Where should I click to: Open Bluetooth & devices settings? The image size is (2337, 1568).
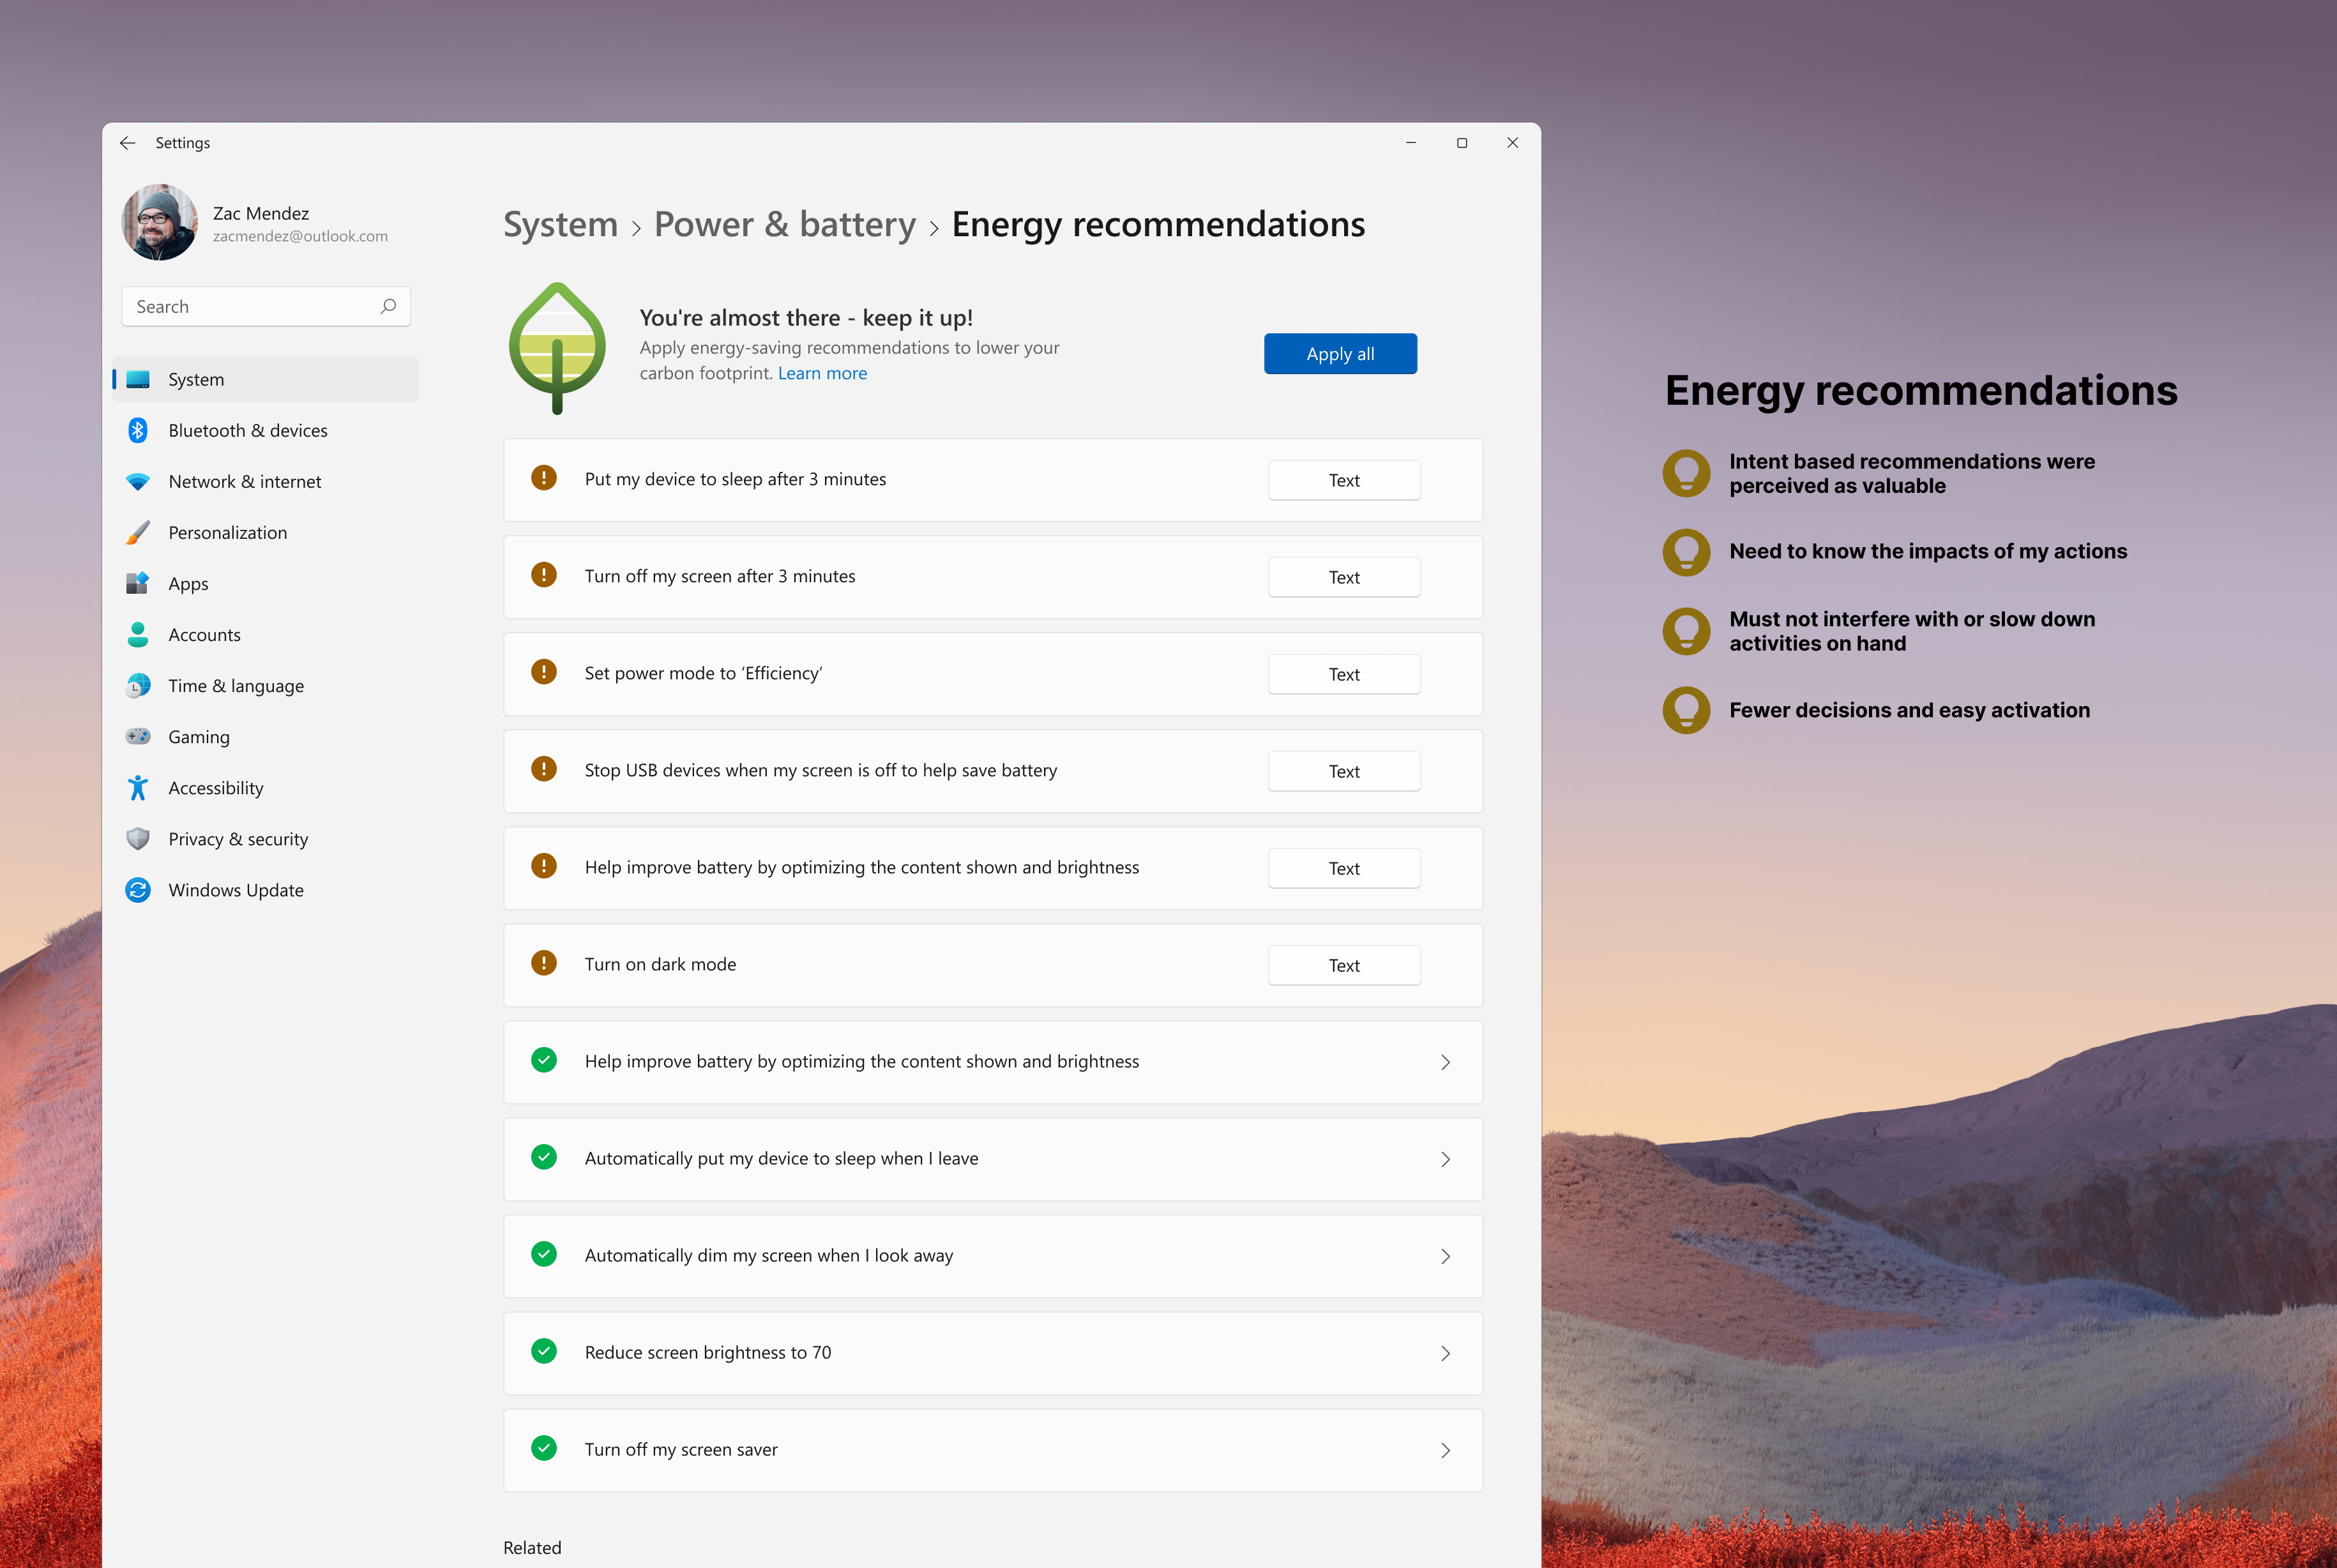pyautogui.click(x=266, y=430)
